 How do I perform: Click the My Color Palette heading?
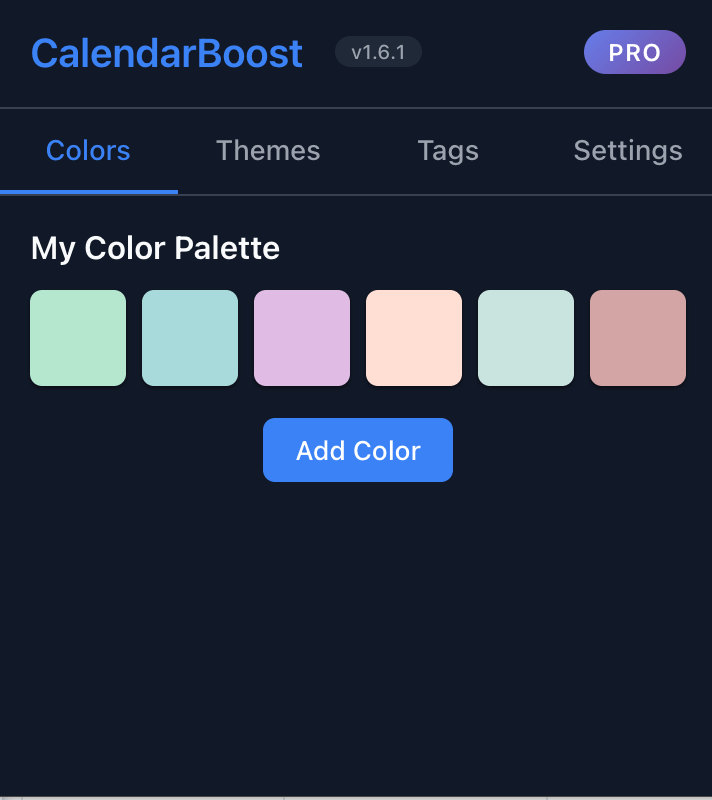pos(155,248)
